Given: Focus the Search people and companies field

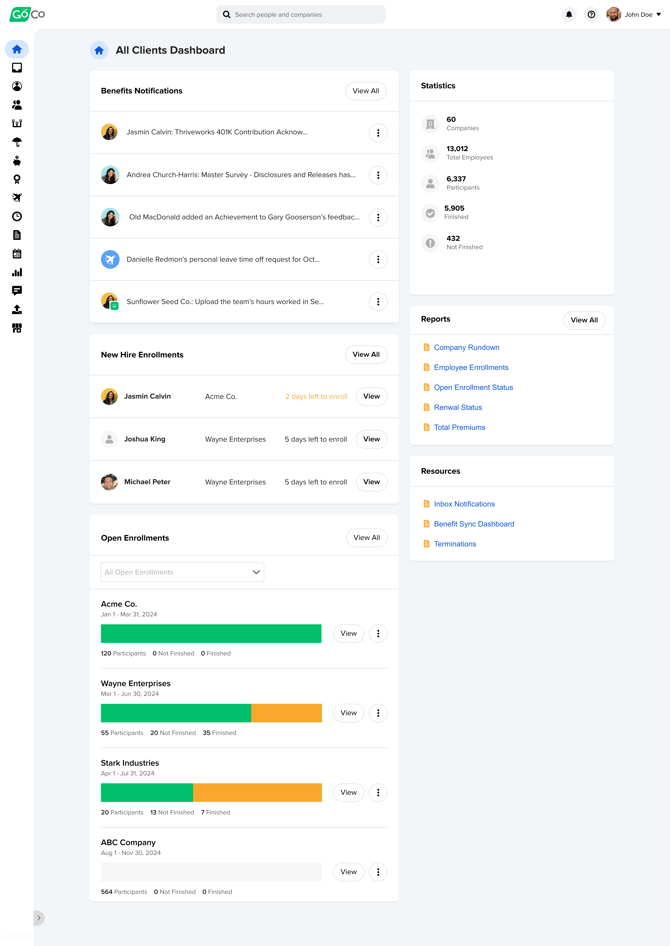Looking at the screenshot, I should click(301, 15).
